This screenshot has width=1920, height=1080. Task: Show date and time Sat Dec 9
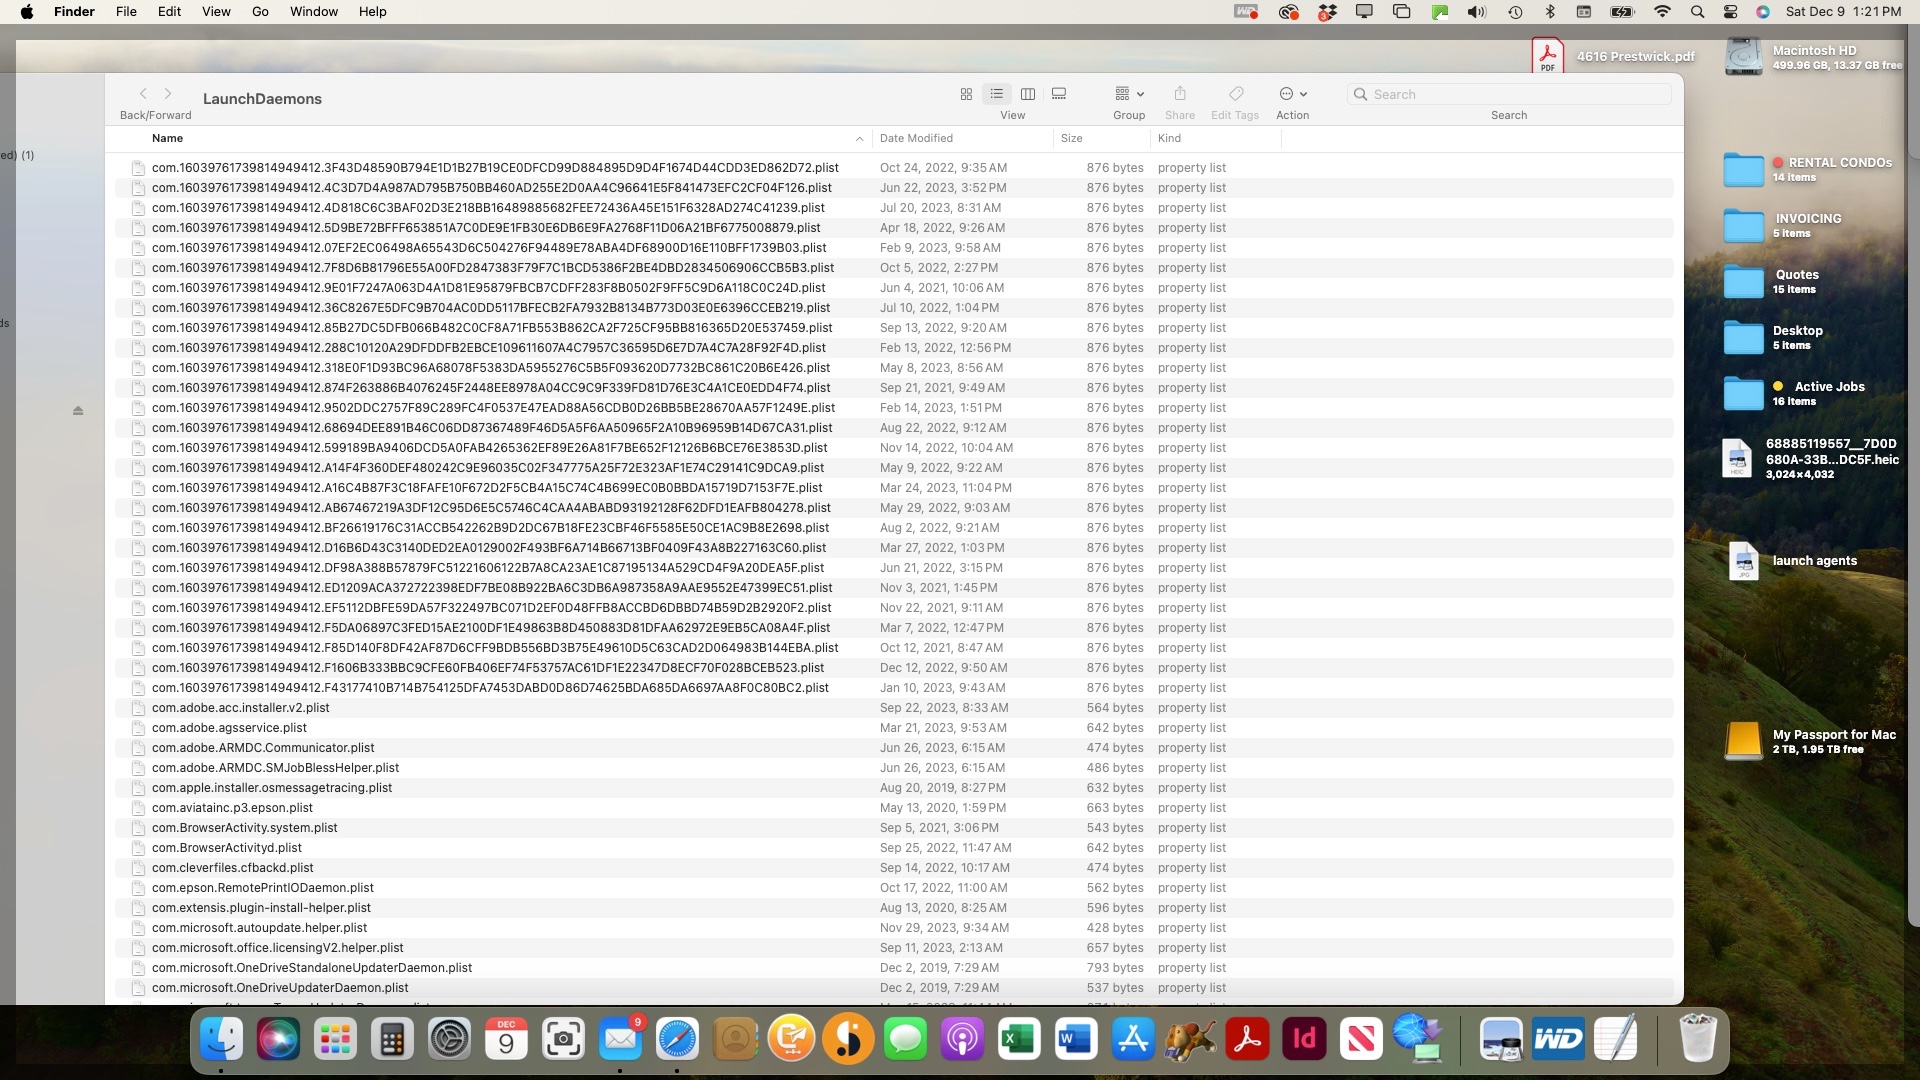(x=1843, y=12)
